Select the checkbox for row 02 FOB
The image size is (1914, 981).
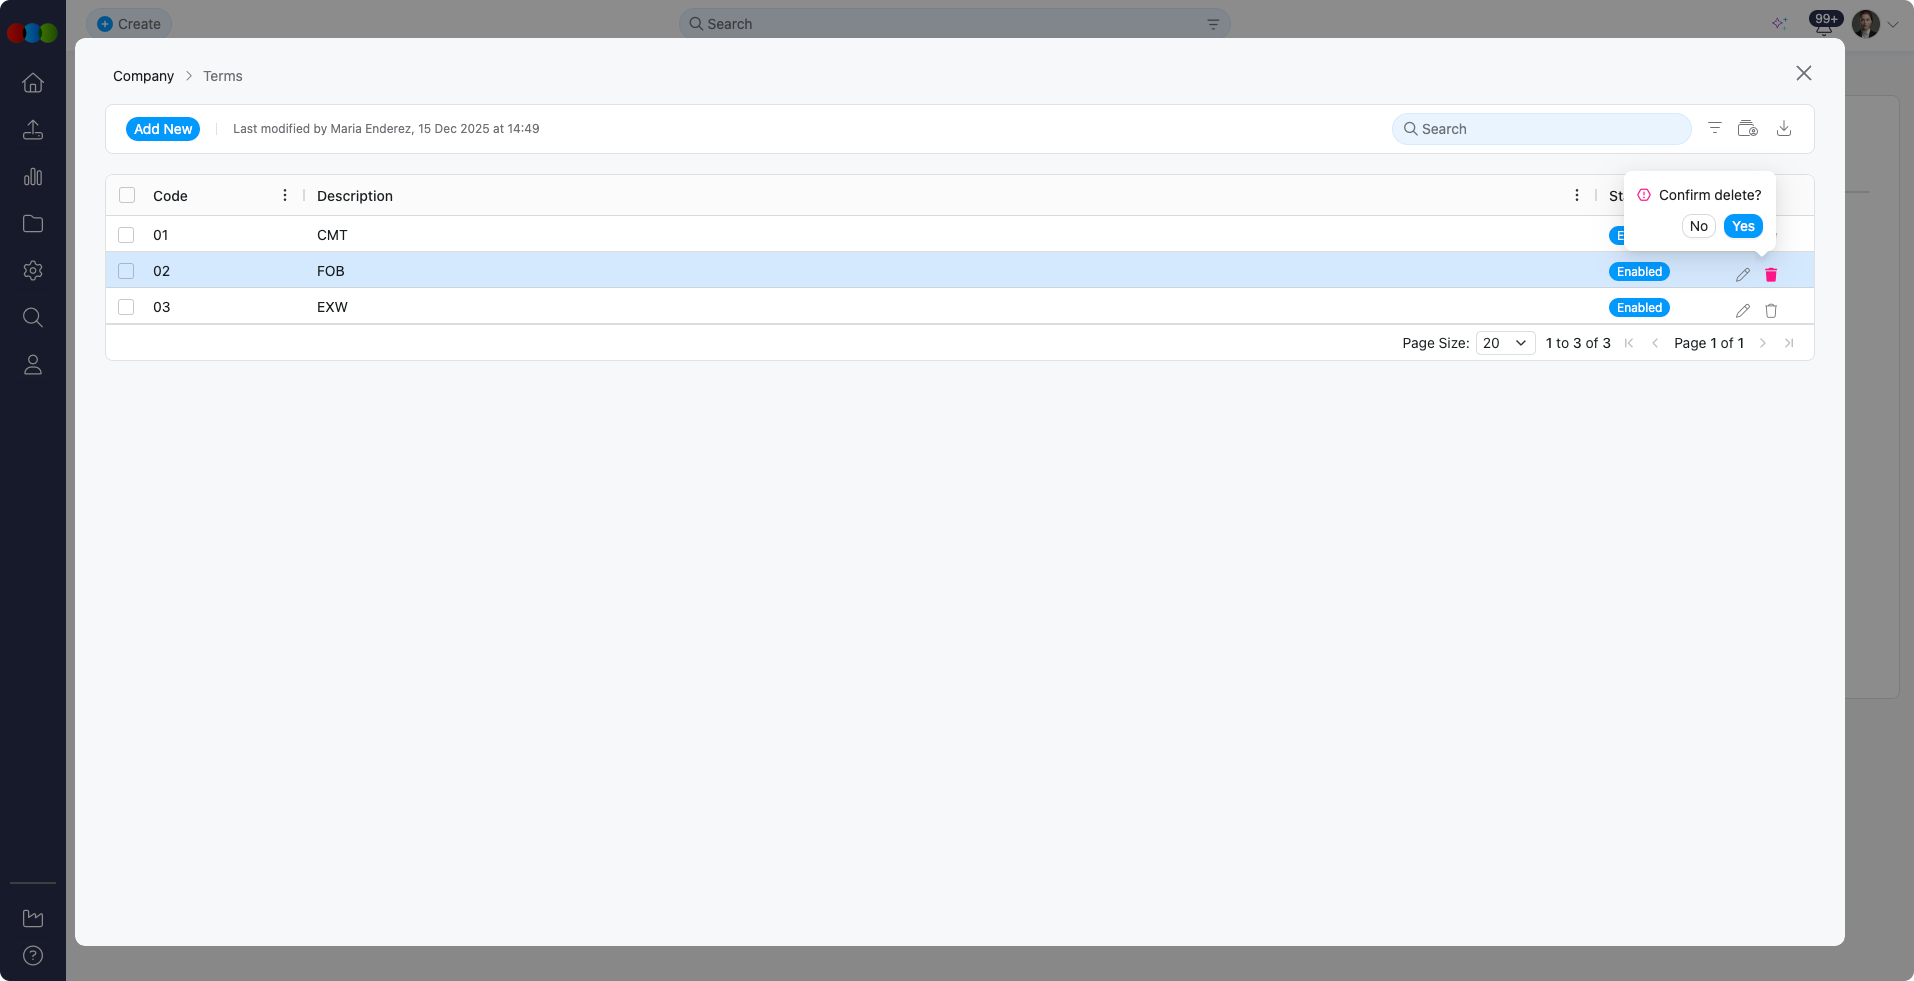pyautogui.click(x=126, y=271)
